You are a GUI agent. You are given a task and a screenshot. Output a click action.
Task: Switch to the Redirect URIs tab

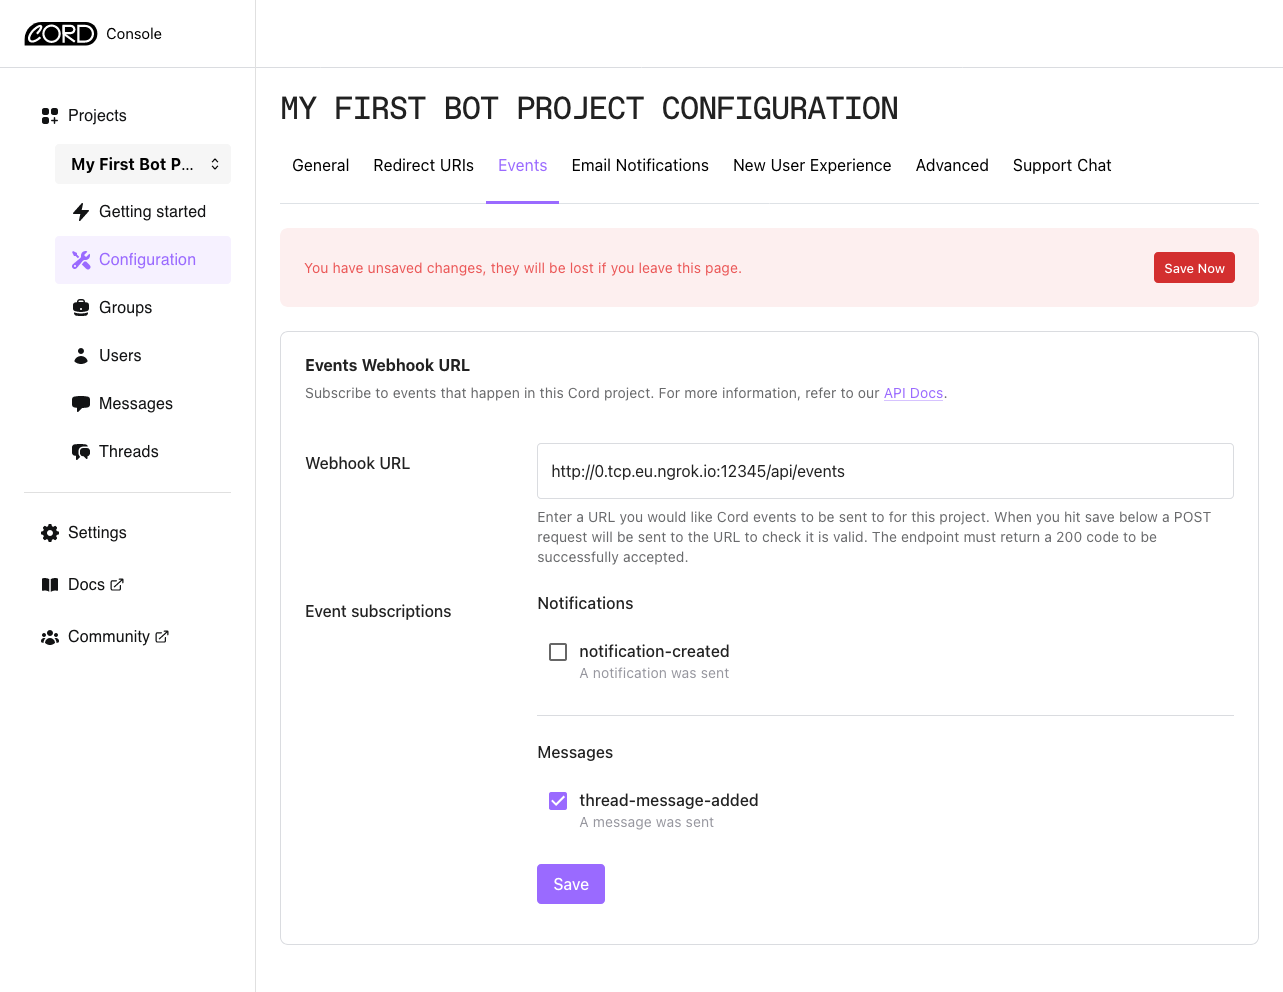pyautogui.click(x=424, y=166)
